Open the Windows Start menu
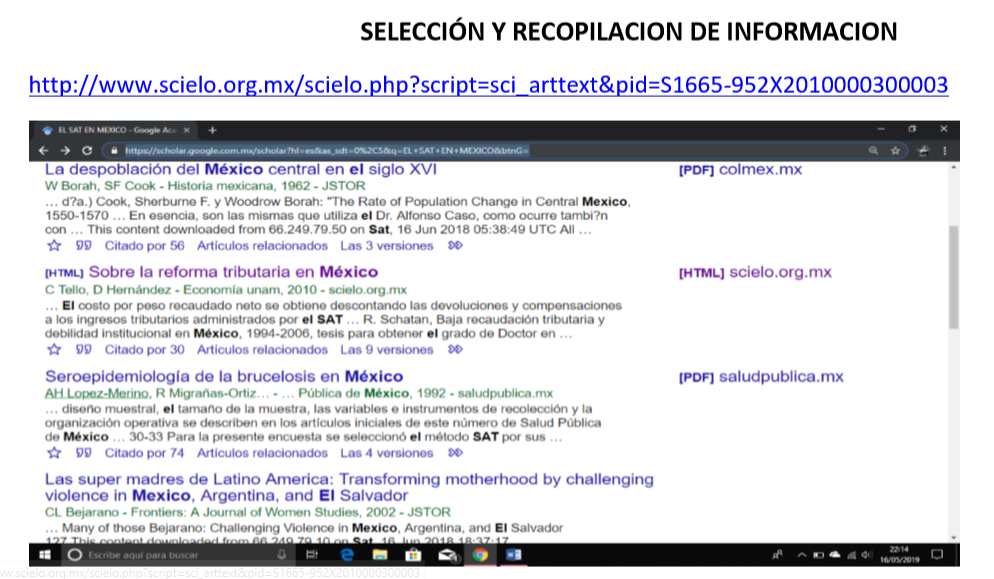 44,554
